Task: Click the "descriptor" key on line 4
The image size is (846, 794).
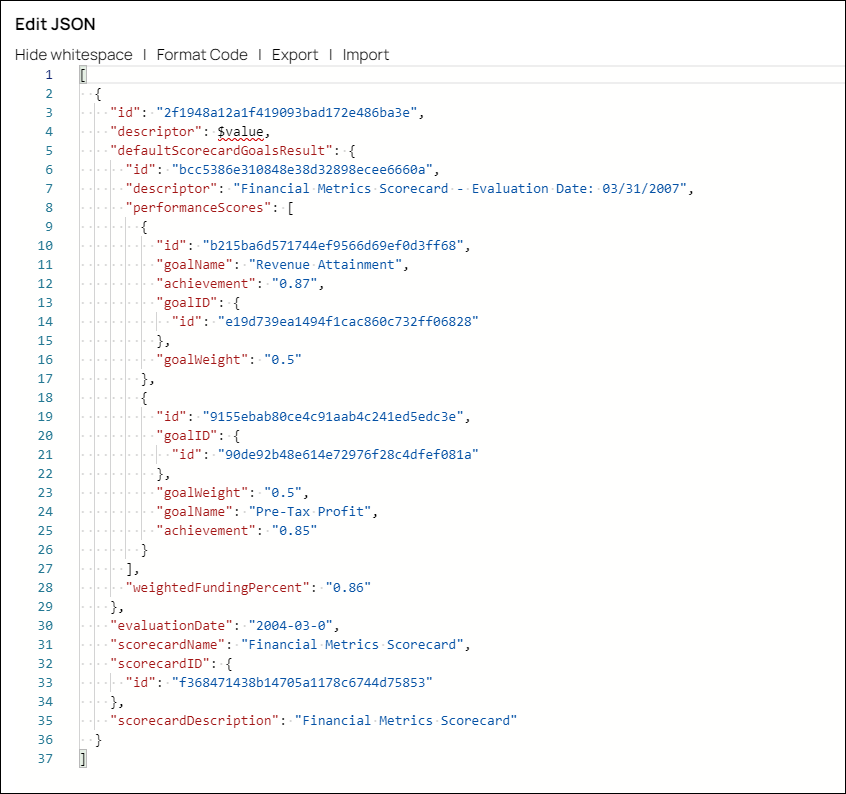Action: point(156,132)
